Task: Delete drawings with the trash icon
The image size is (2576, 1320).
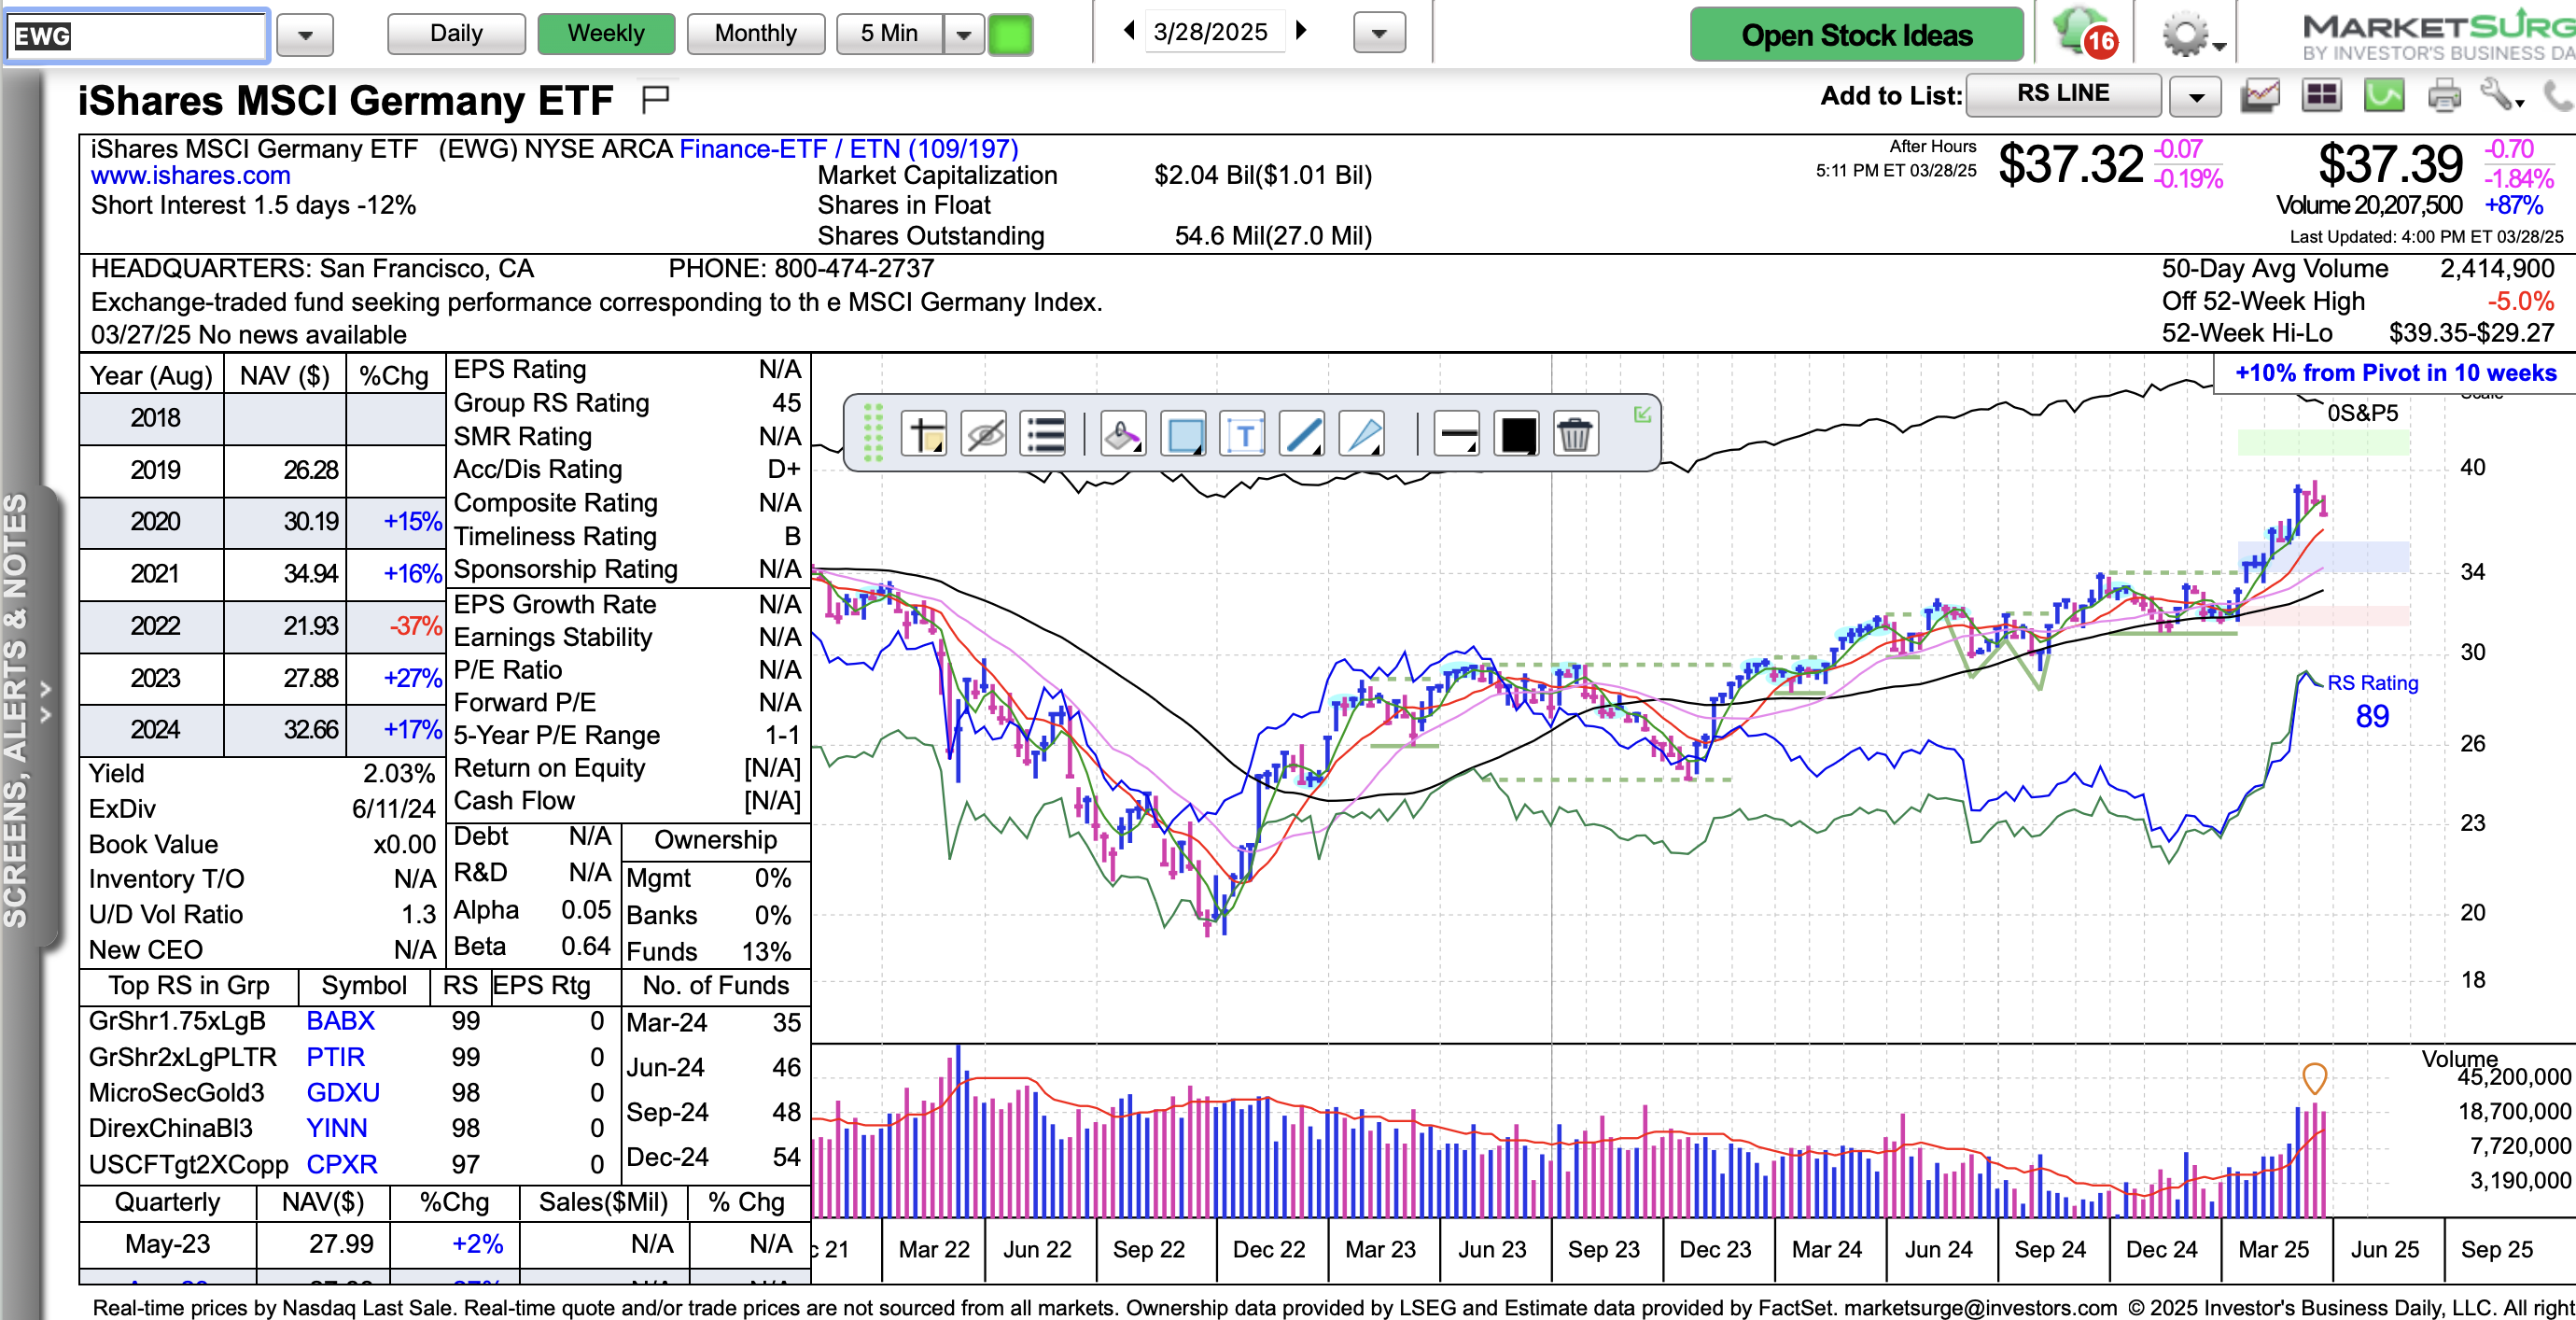Action: point(1574,435)
